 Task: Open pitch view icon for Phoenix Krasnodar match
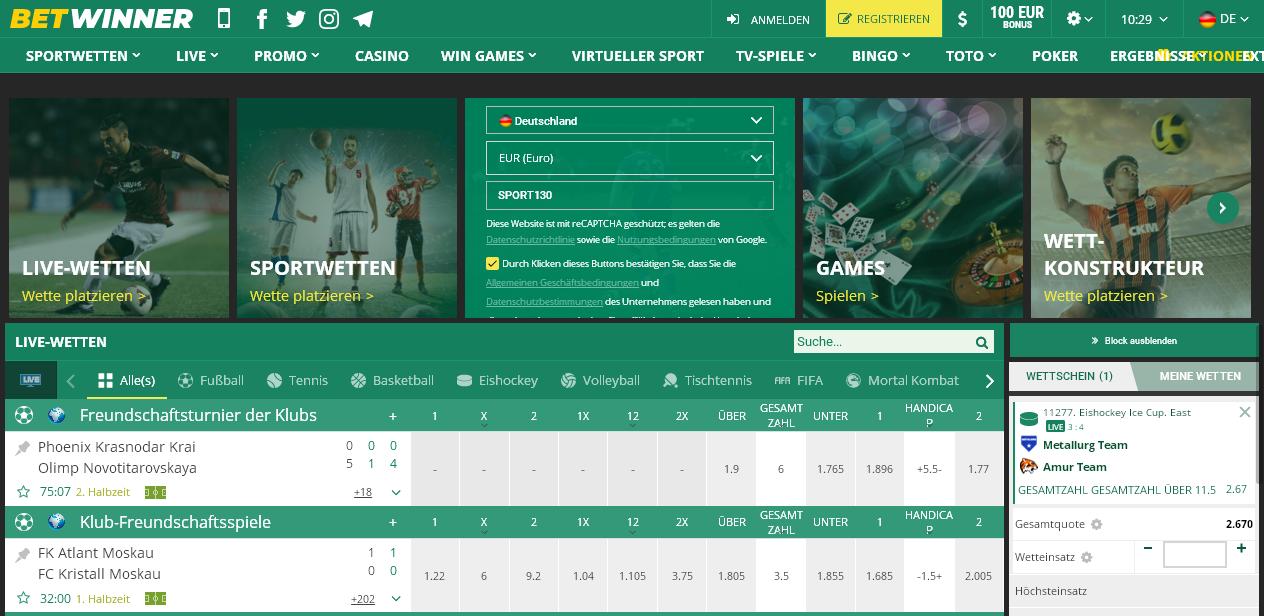coord(155,492)
